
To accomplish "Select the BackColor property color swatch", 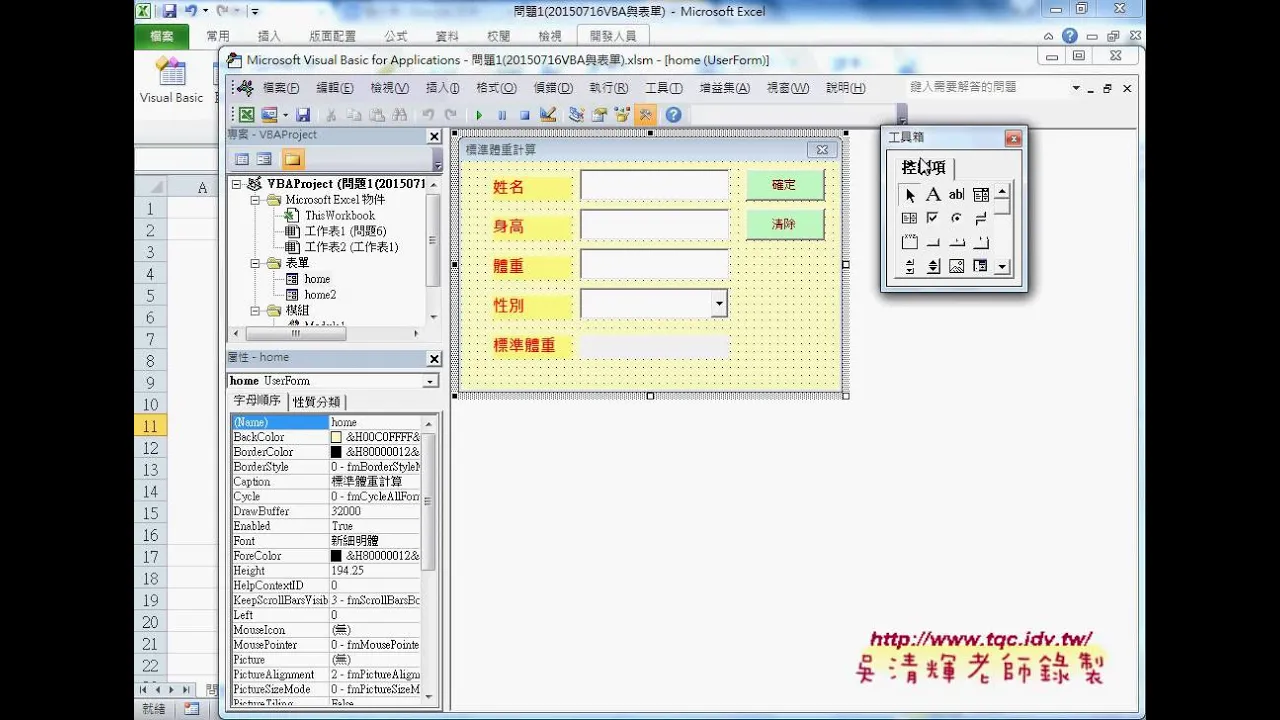I will pyautogui.click(x=336, y=437).
